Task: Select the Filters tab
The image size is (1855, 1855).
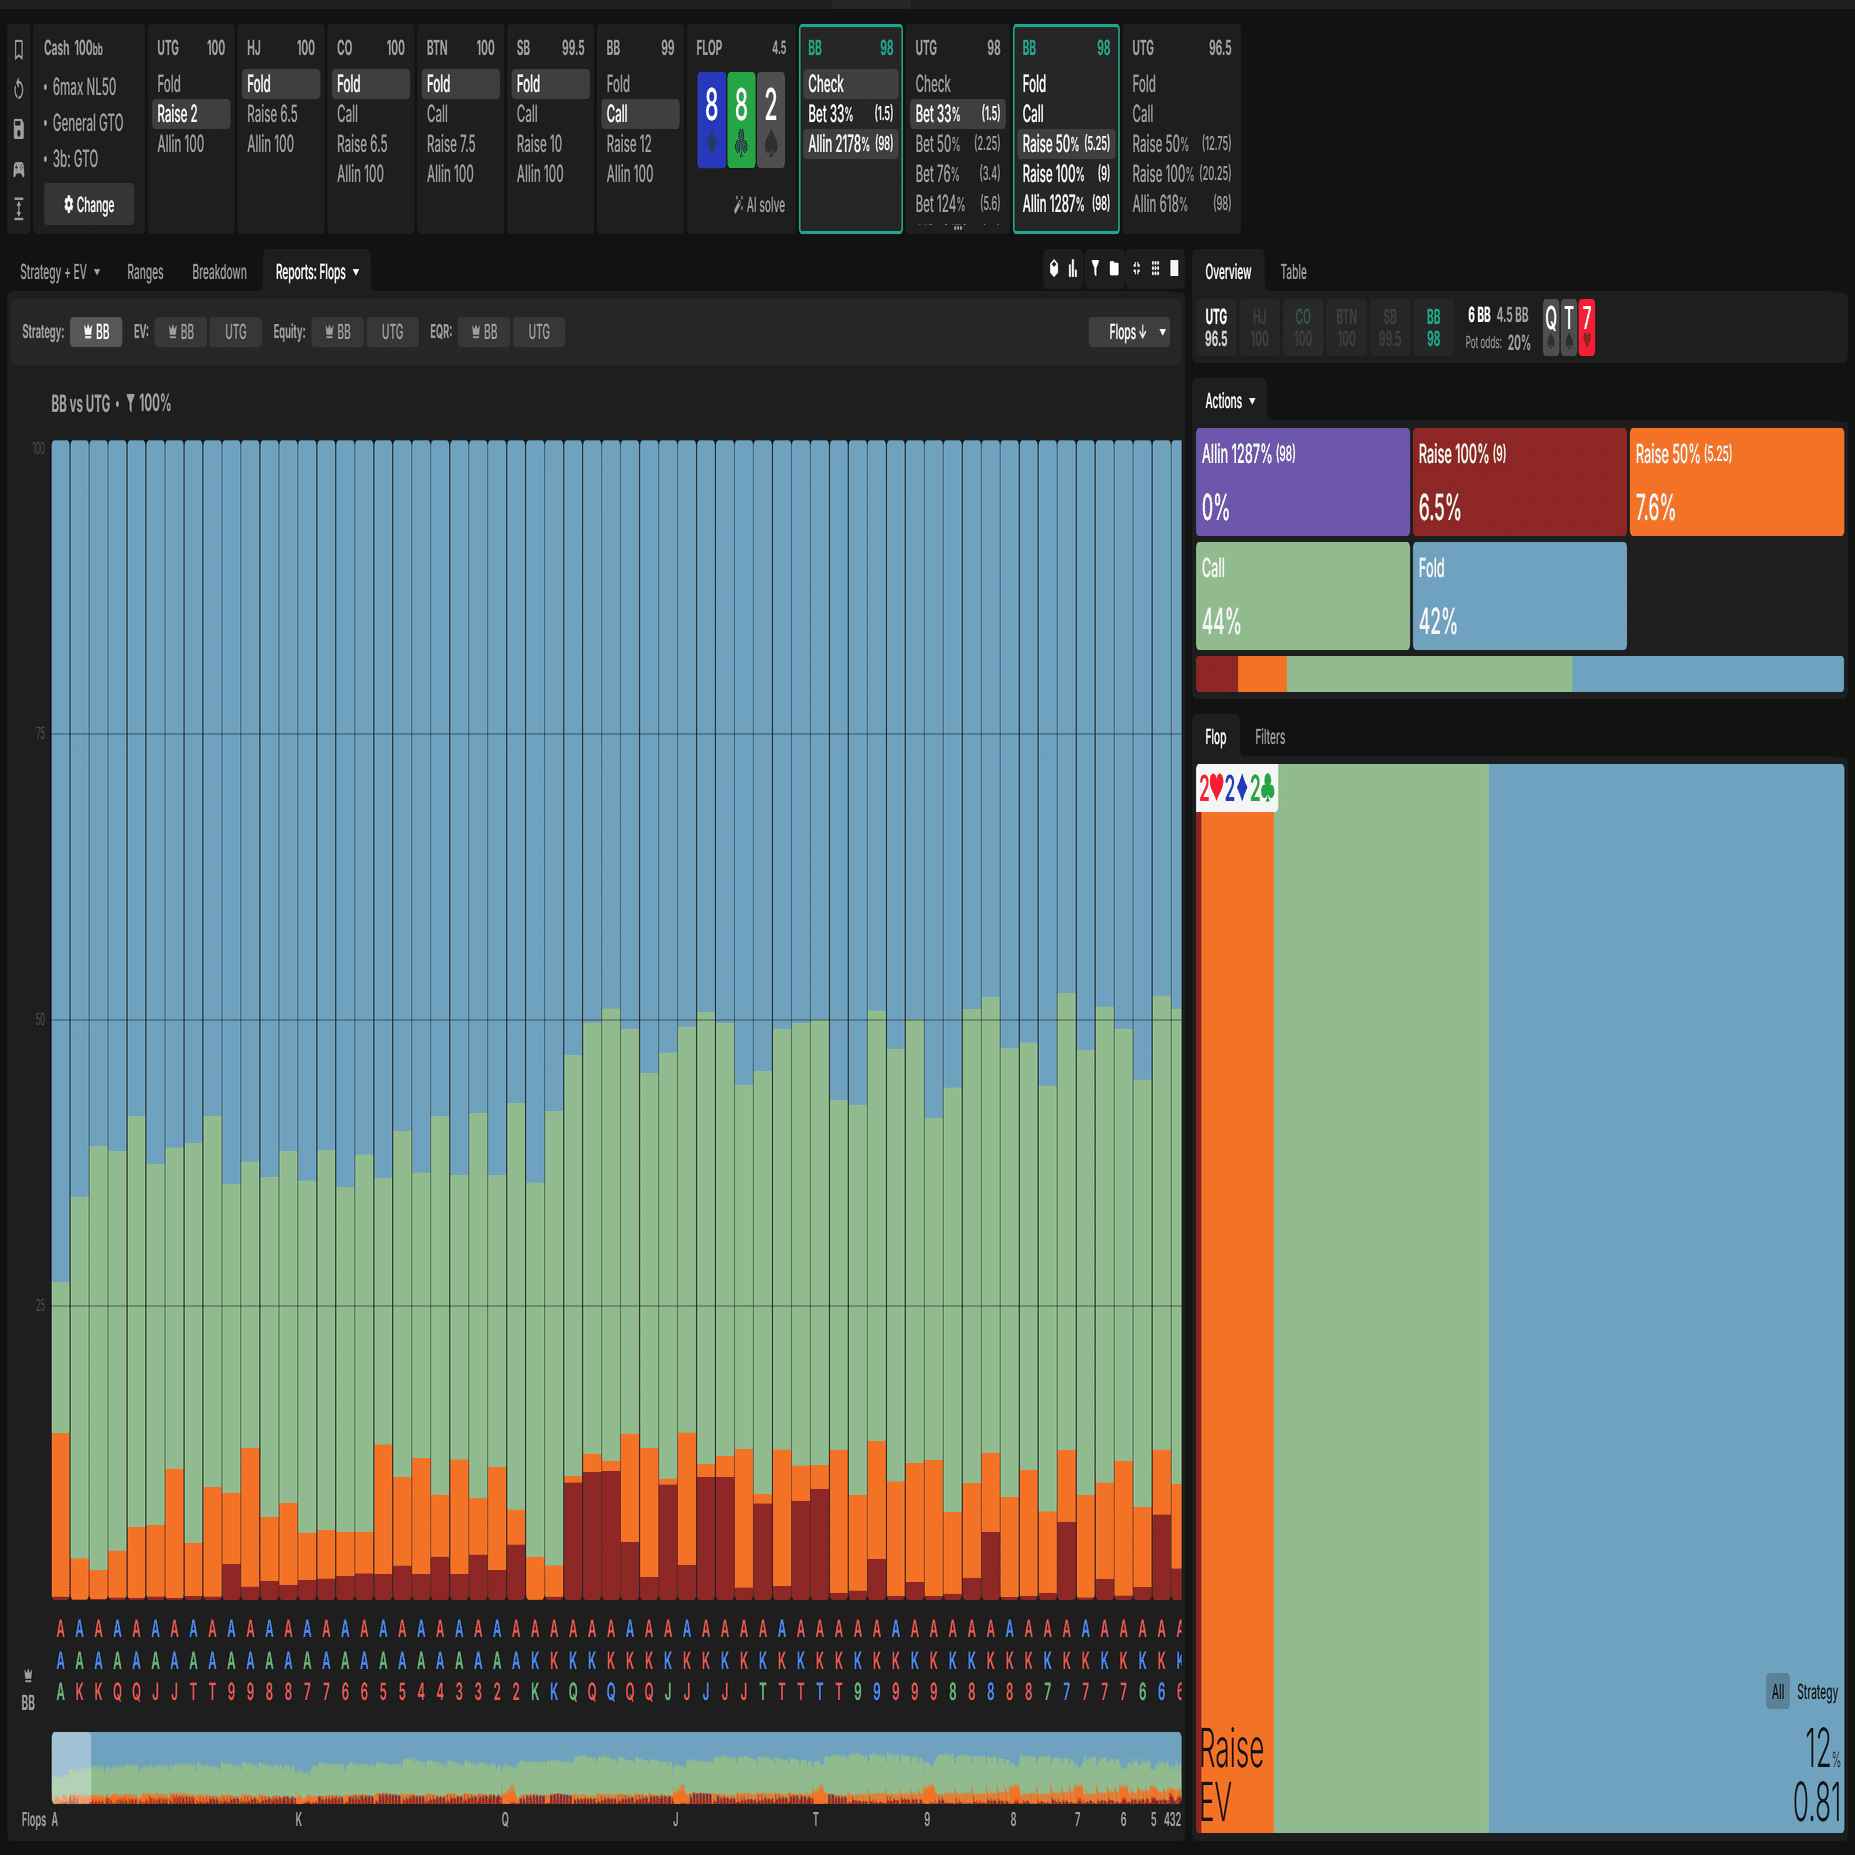Action: (1270, 737)
